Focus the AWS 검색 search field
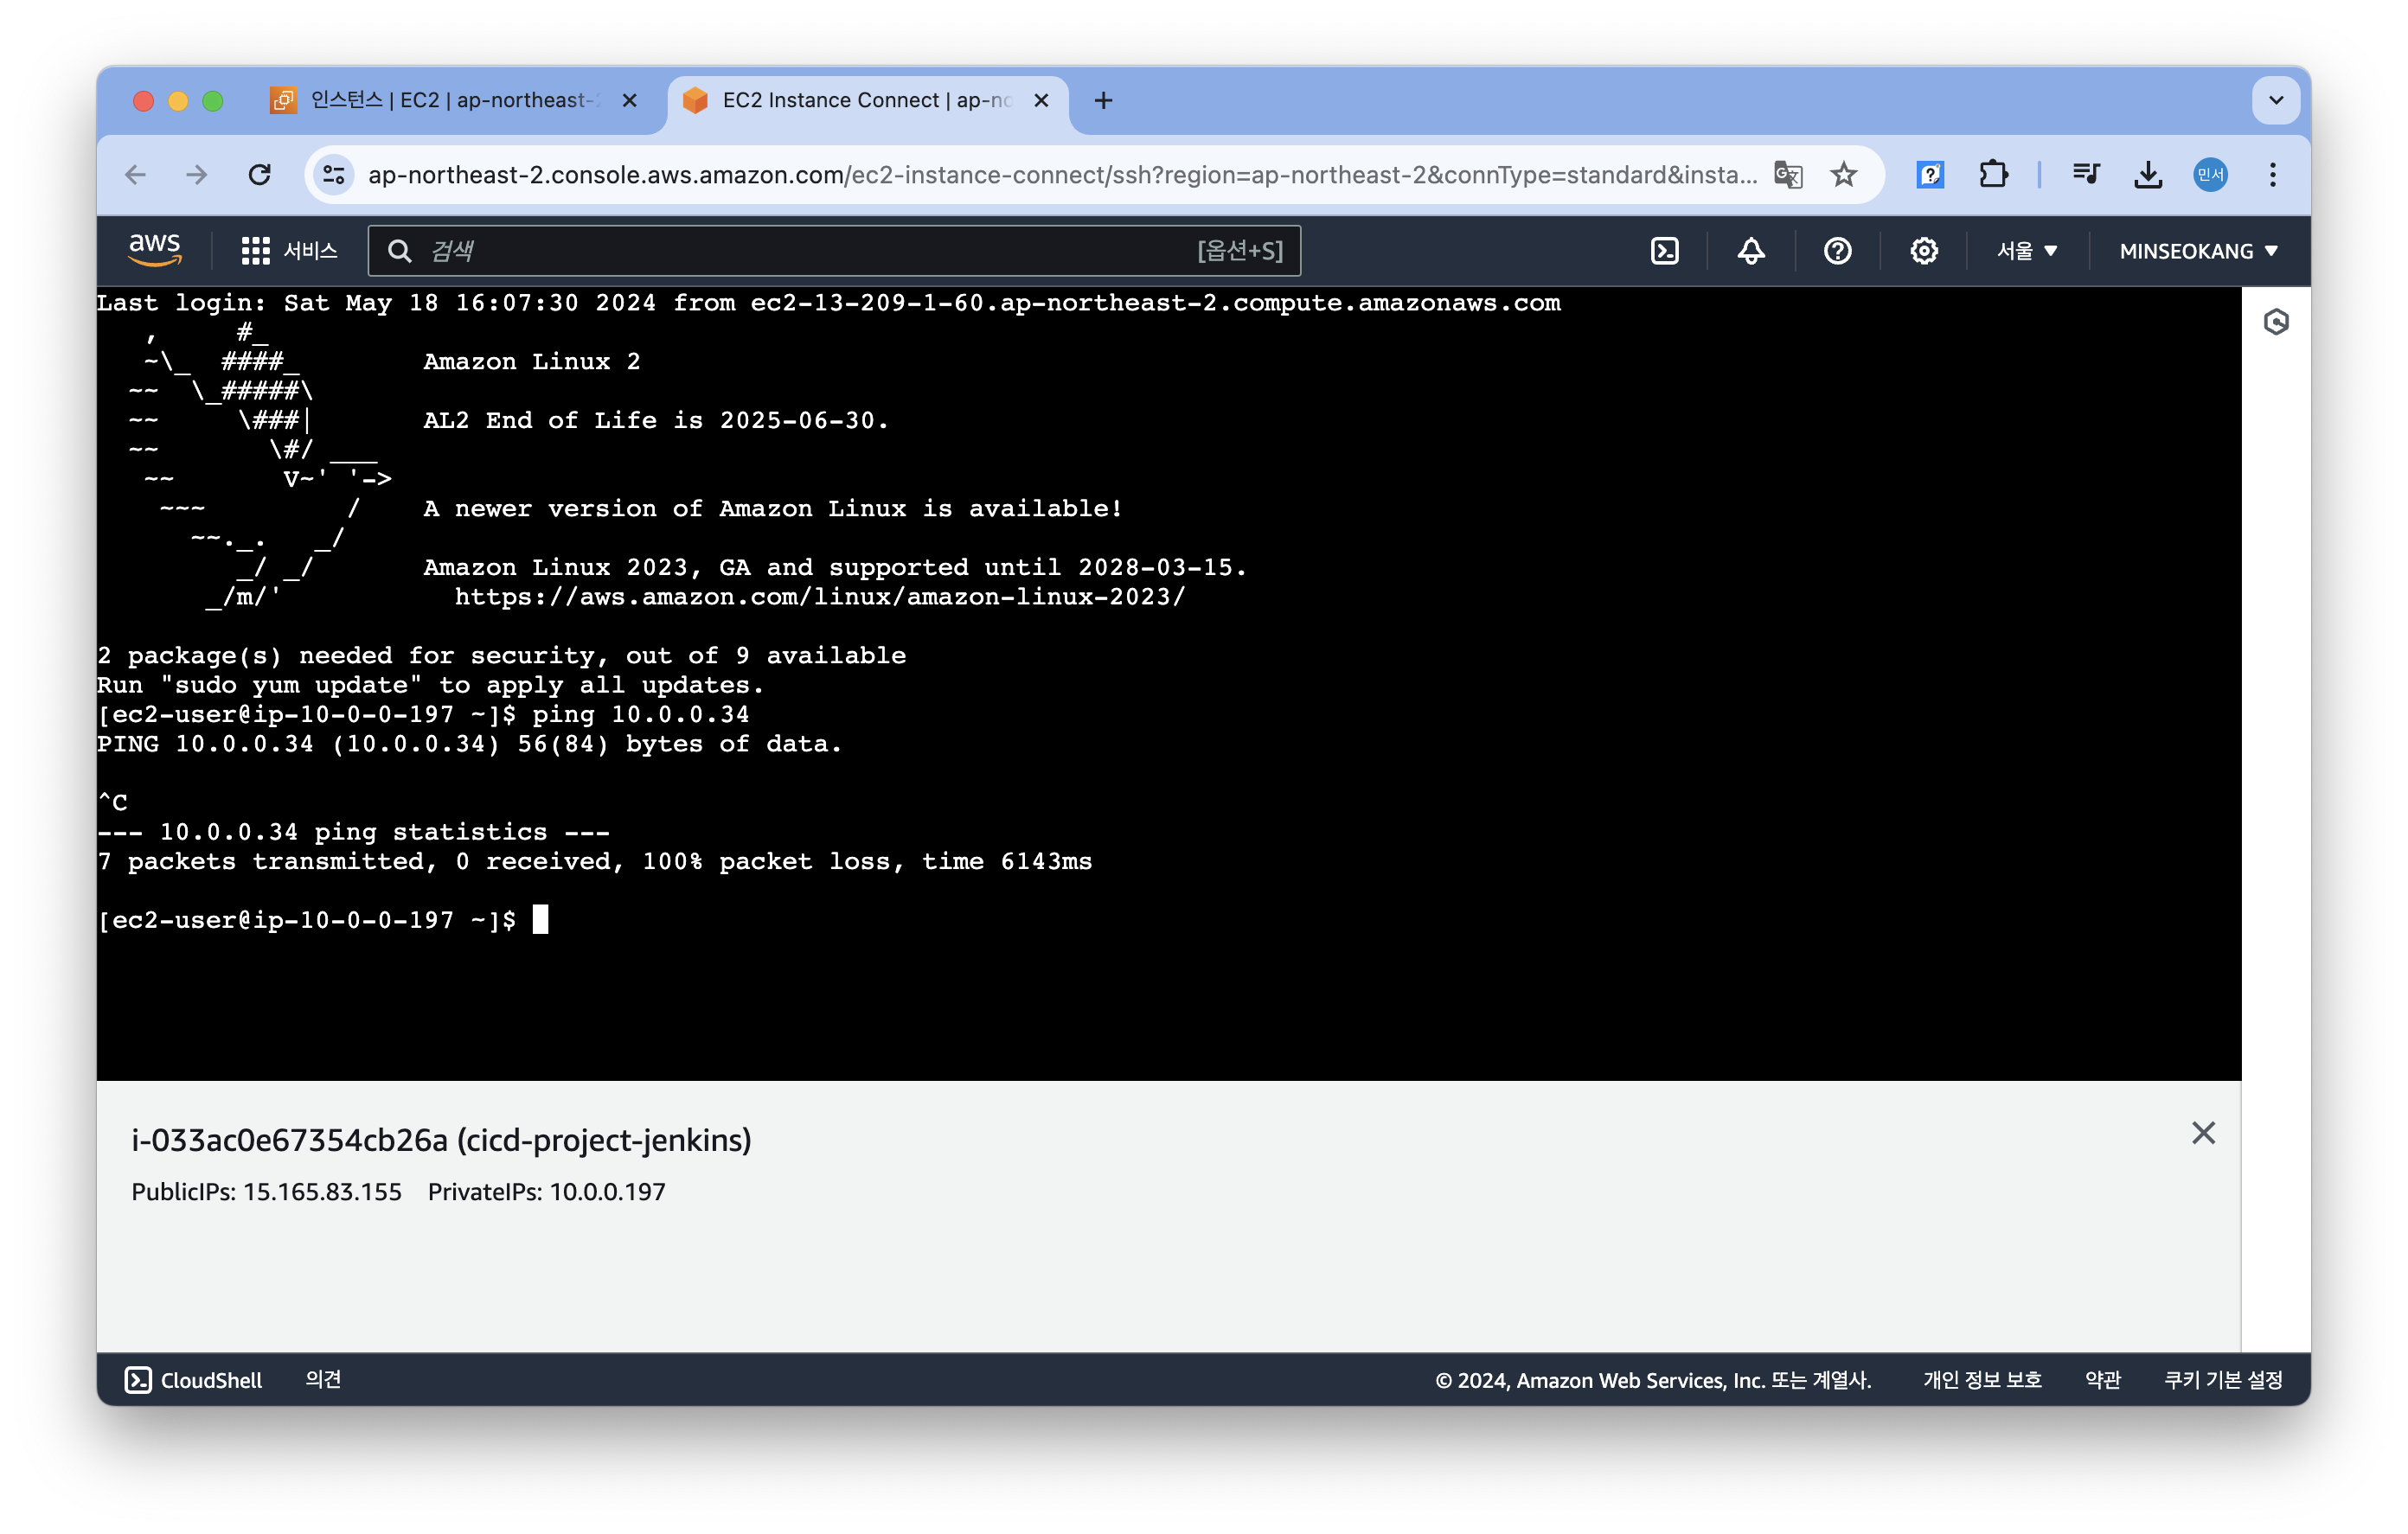The image size is (2408, 1534). click(x=800, y=251)
